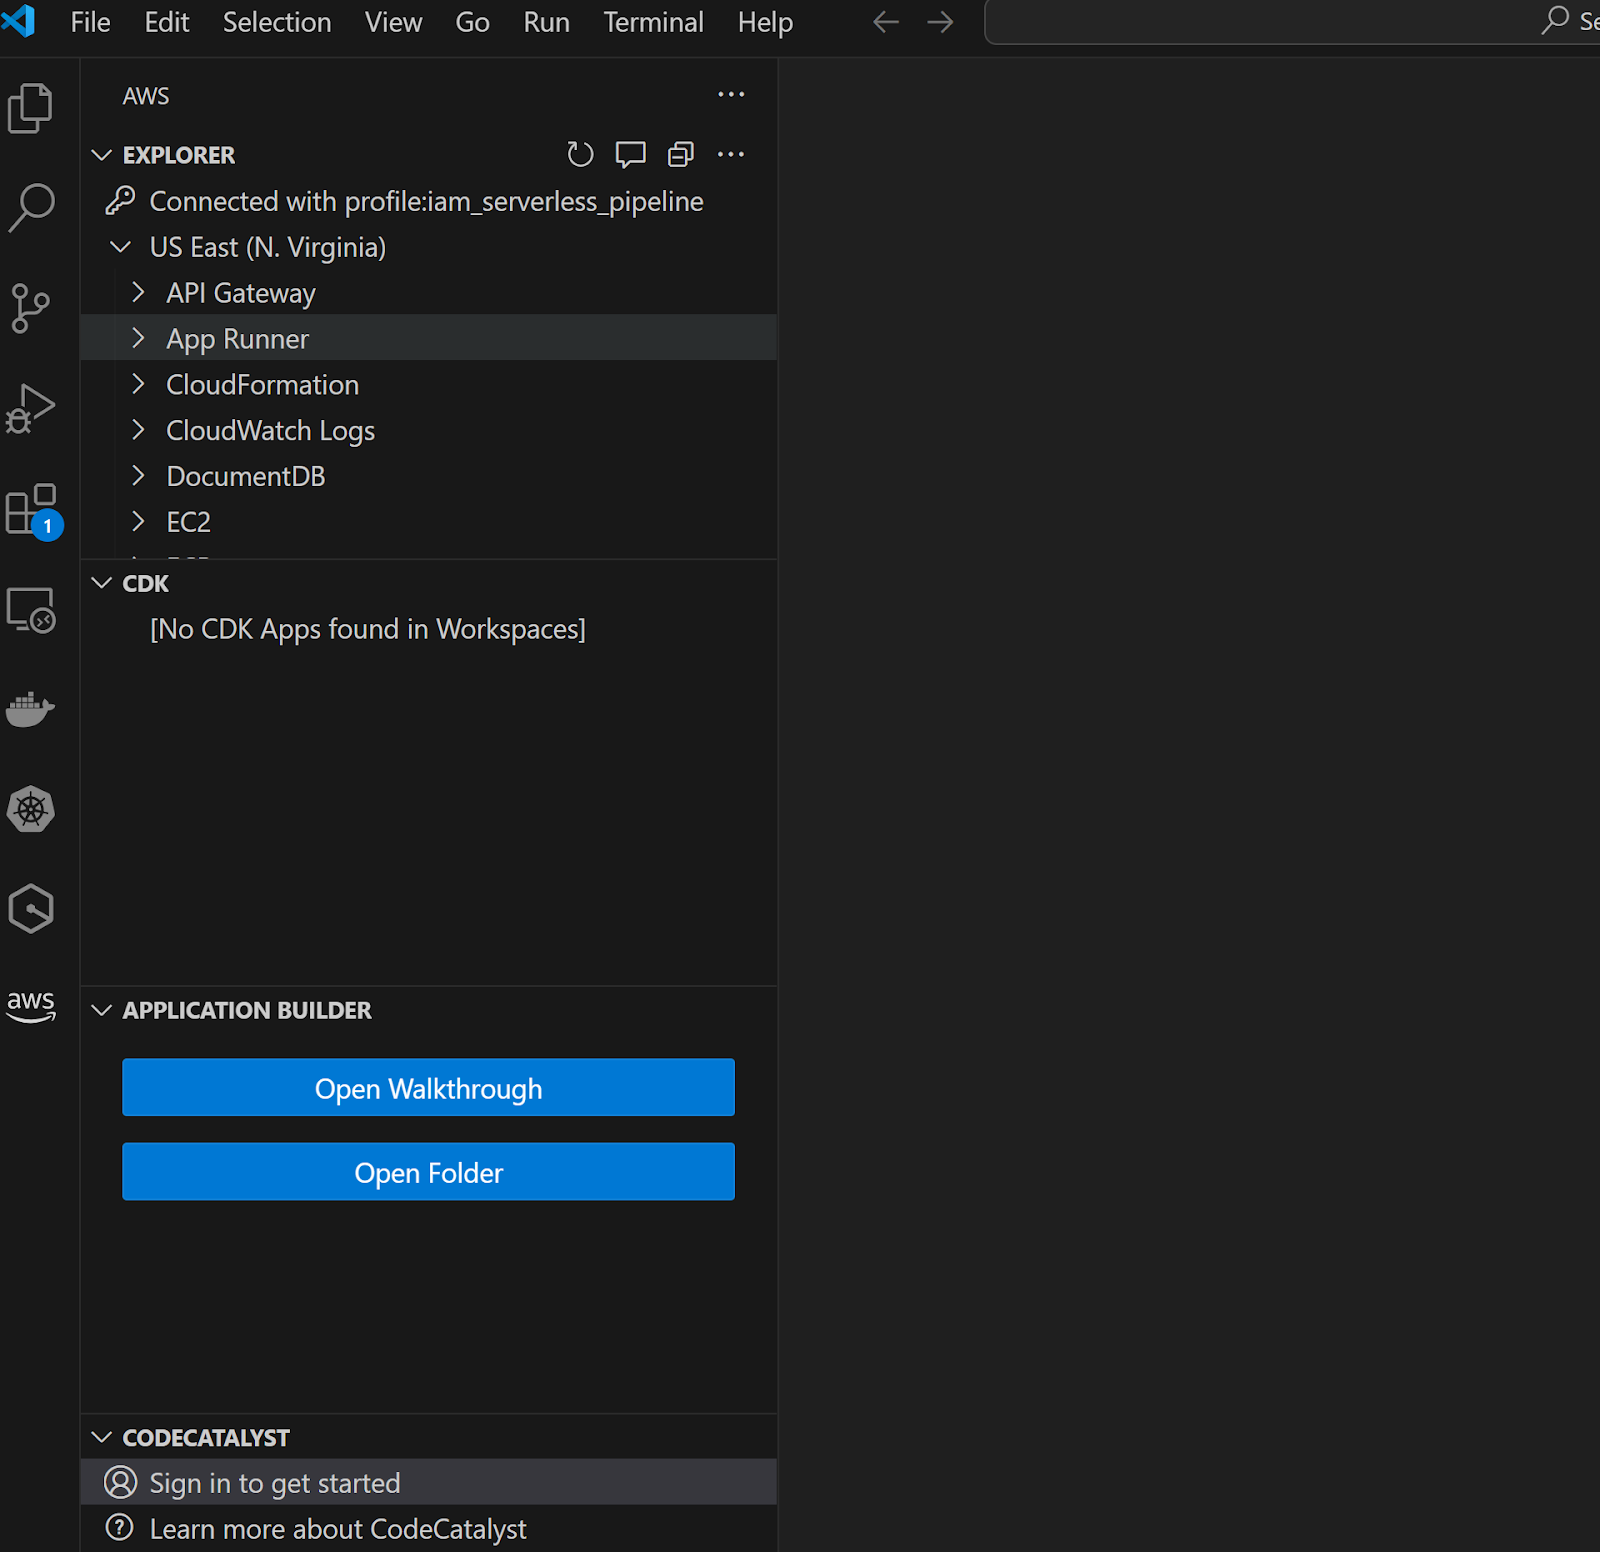Open the File menu
The width and height of the screenshot is (1600, 1552).
pos(90,22)
